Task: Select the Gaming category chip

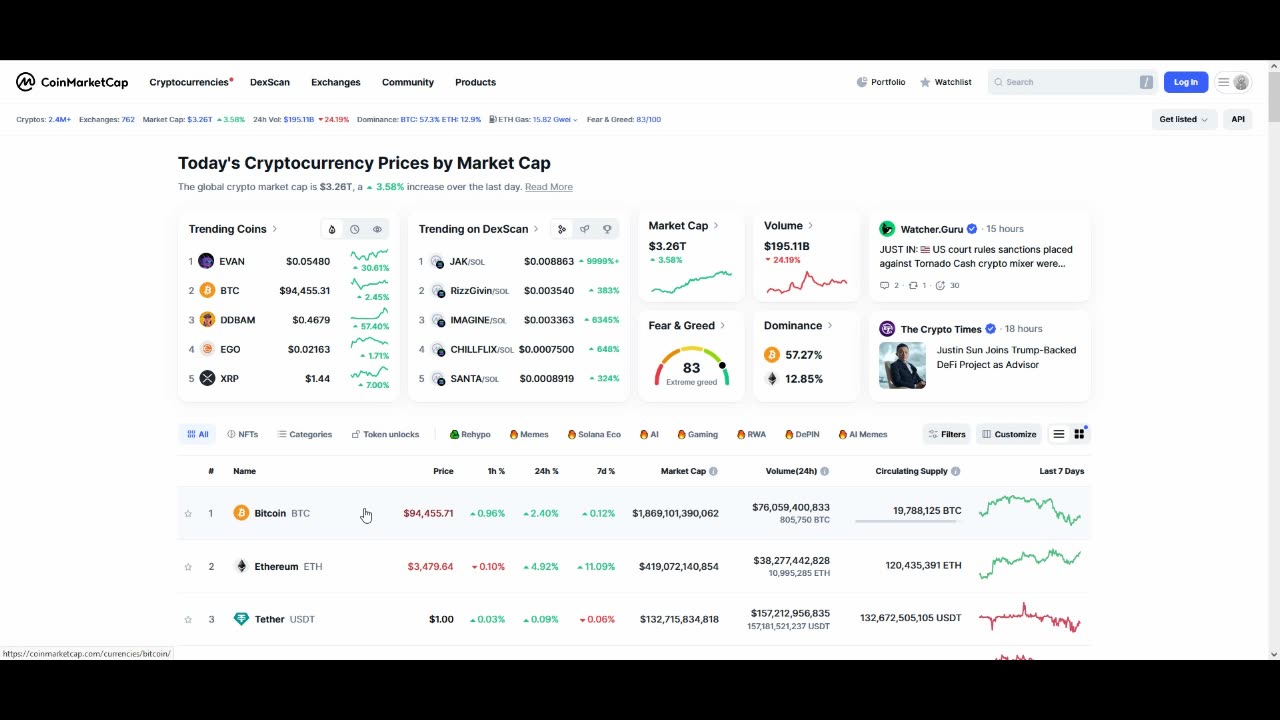Action: pos(698,434)
